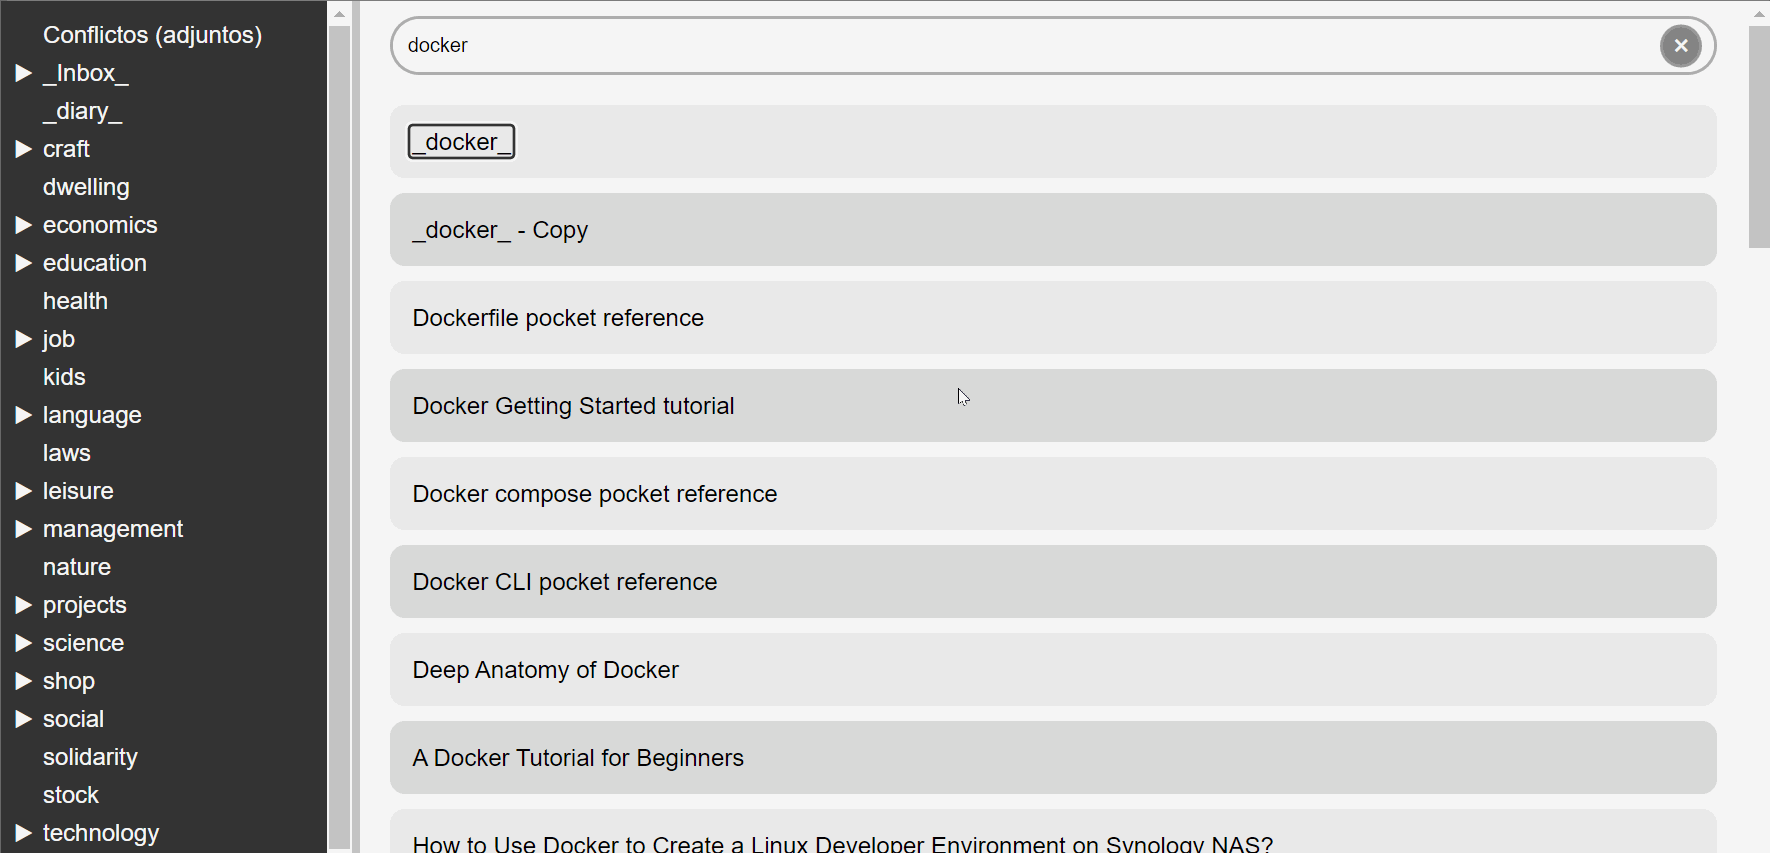Clear the docker search query

pyautogui.click(x=1681, y=46)
